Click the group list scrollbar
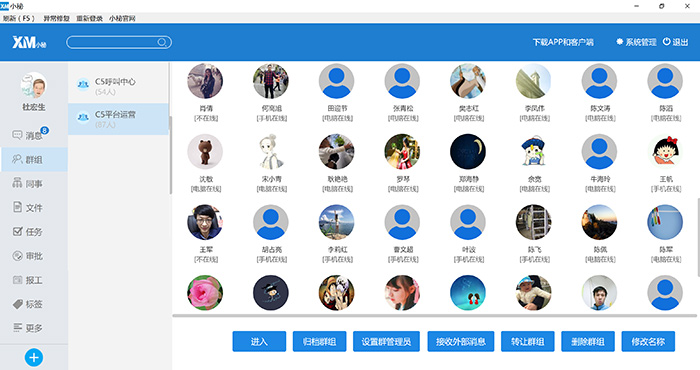The width and height of the screenshot is (700, 370). pos(170,154)
